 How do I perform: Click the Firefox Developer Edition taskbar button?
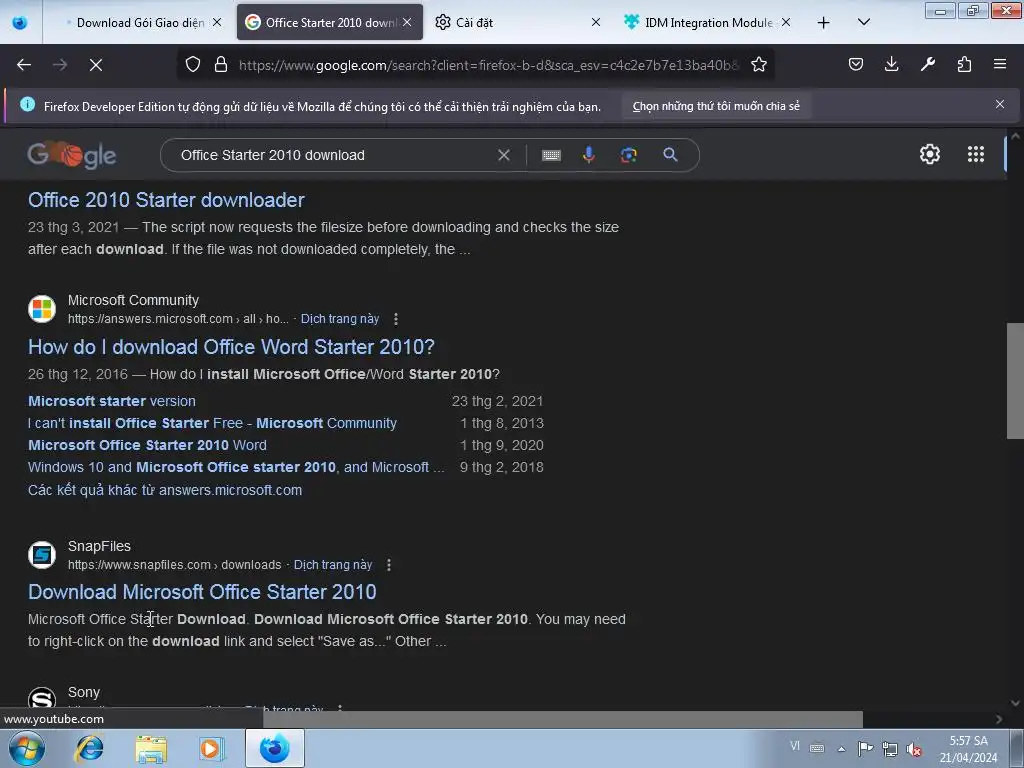pos(275,748)
